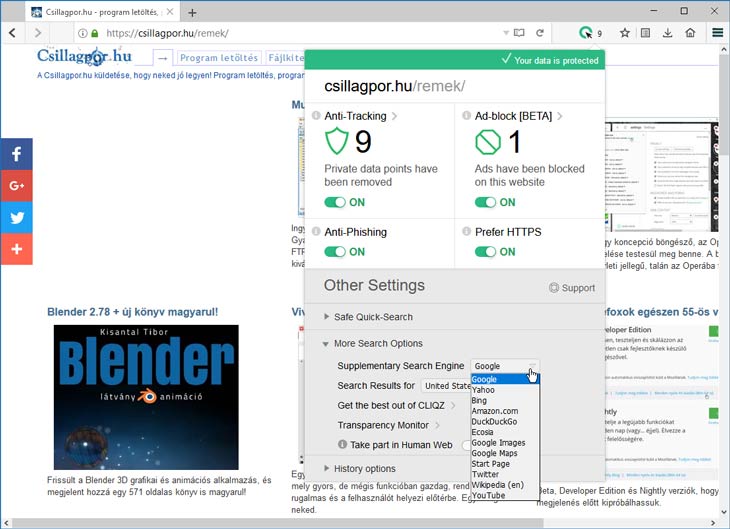Click info icon beside Take part in Human Web
This screenshot has width=730, height=529.
coord(342,444)
